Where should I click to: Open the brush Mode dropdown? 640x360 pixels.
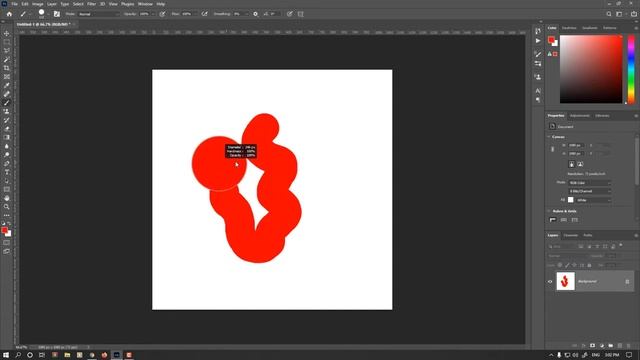click(x=98, y=14)
